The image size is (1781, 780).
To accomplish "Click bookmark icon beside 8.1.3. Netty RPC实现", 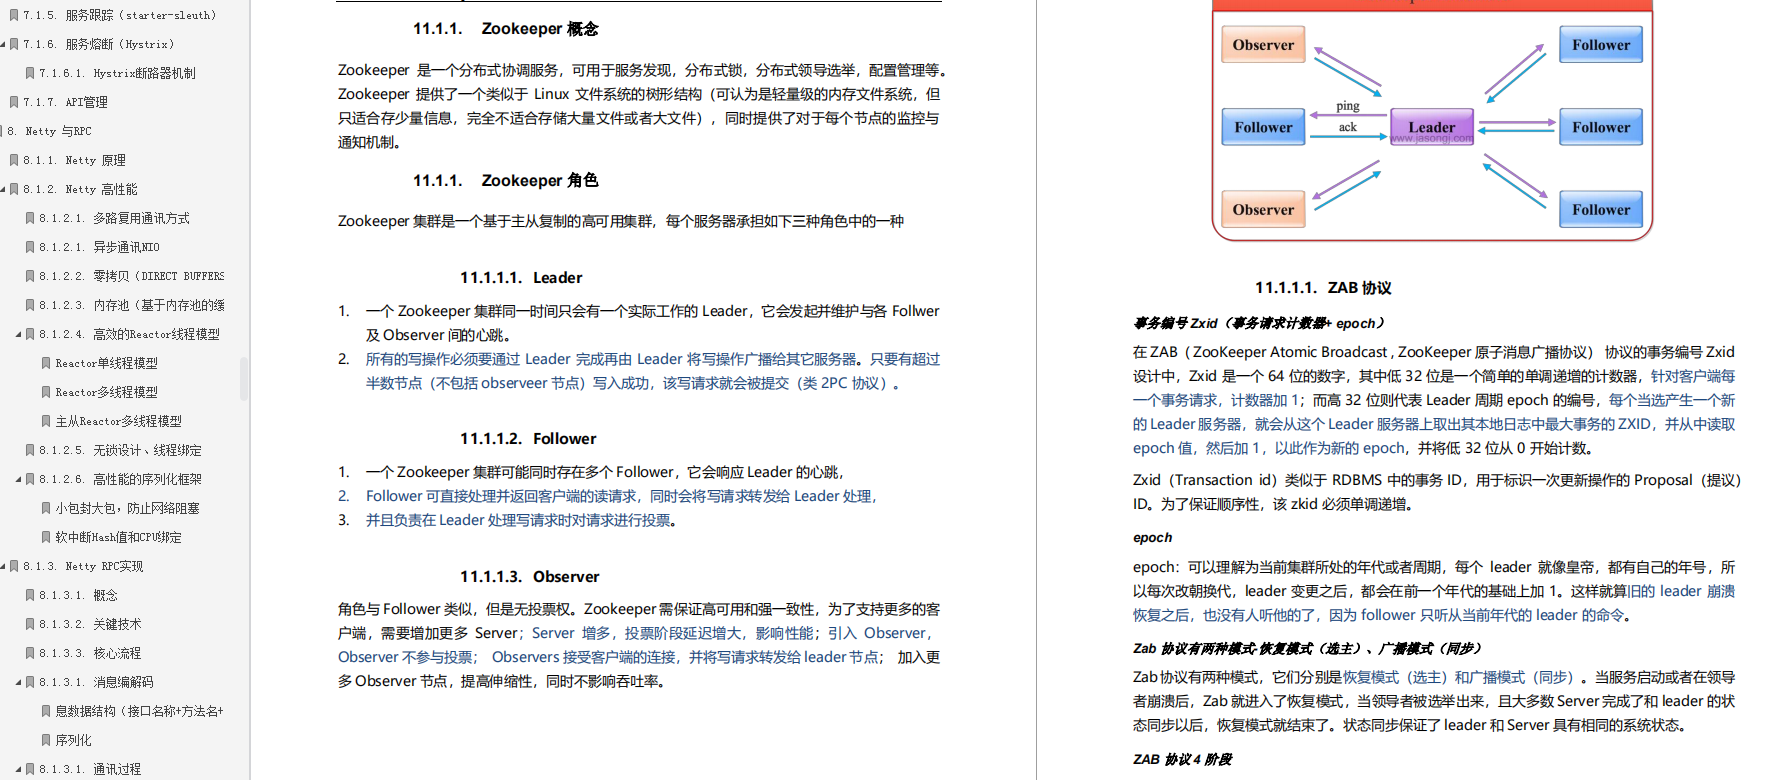I will click(x=14, y=566).
